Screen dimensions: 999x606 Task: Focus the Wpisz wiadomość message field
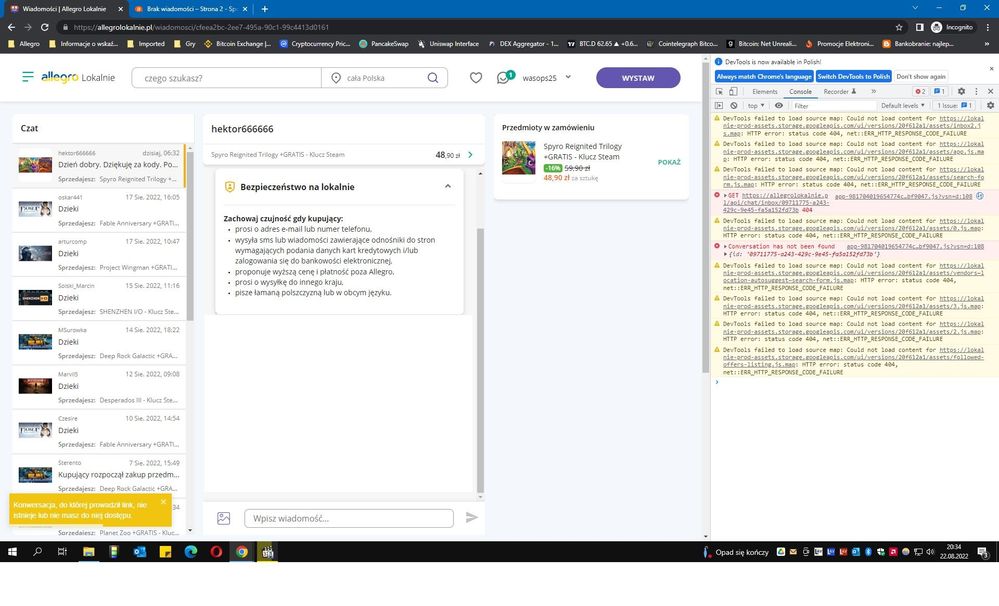coord(349,518)
